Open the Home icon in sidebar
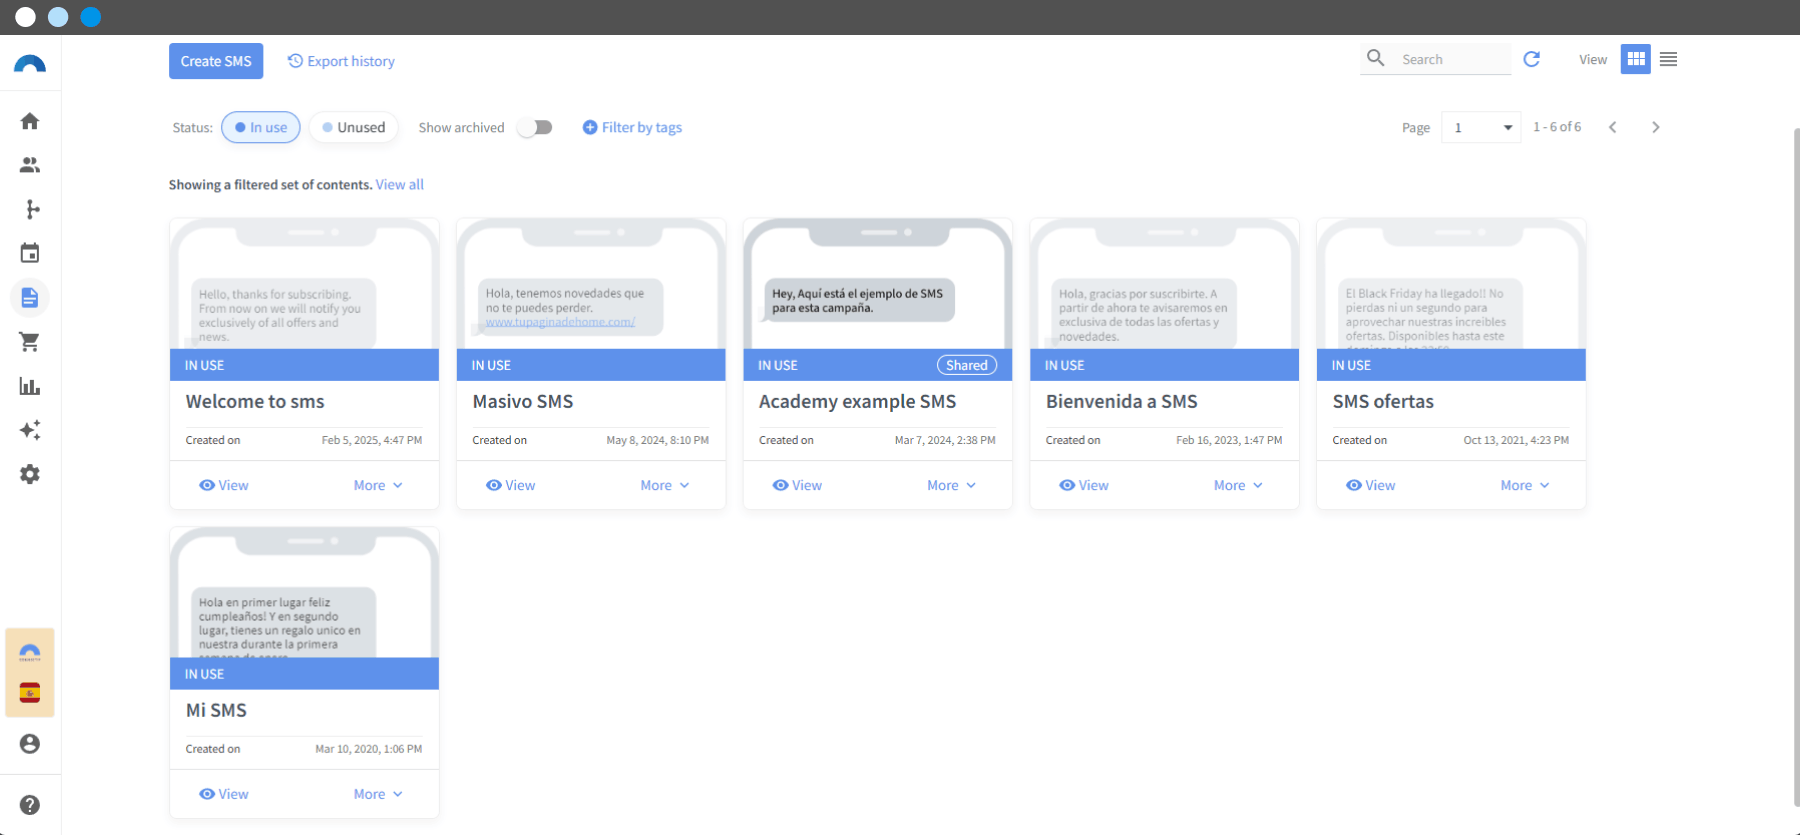The image size is (1800, 835). tap(30, 121)
